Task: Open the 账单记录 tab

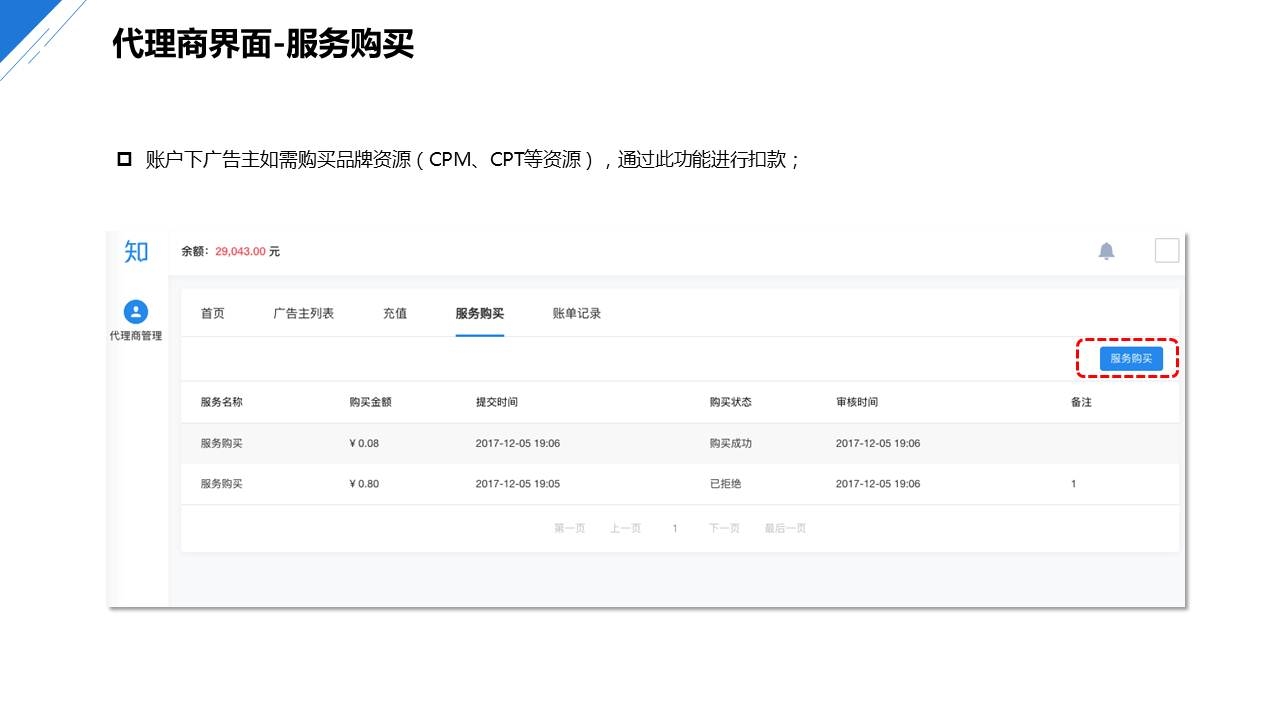Action: (577, 314)
